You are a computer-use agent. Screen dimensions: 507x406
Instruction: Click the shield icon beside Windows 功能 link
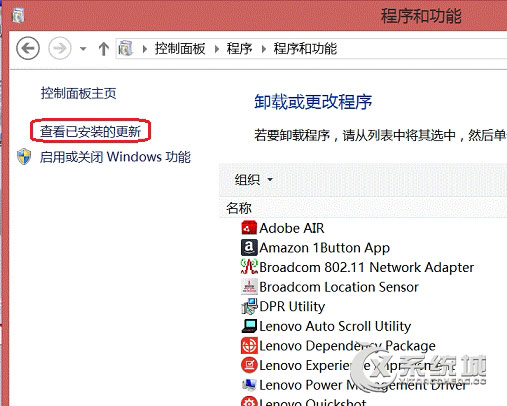pos(24,157)
